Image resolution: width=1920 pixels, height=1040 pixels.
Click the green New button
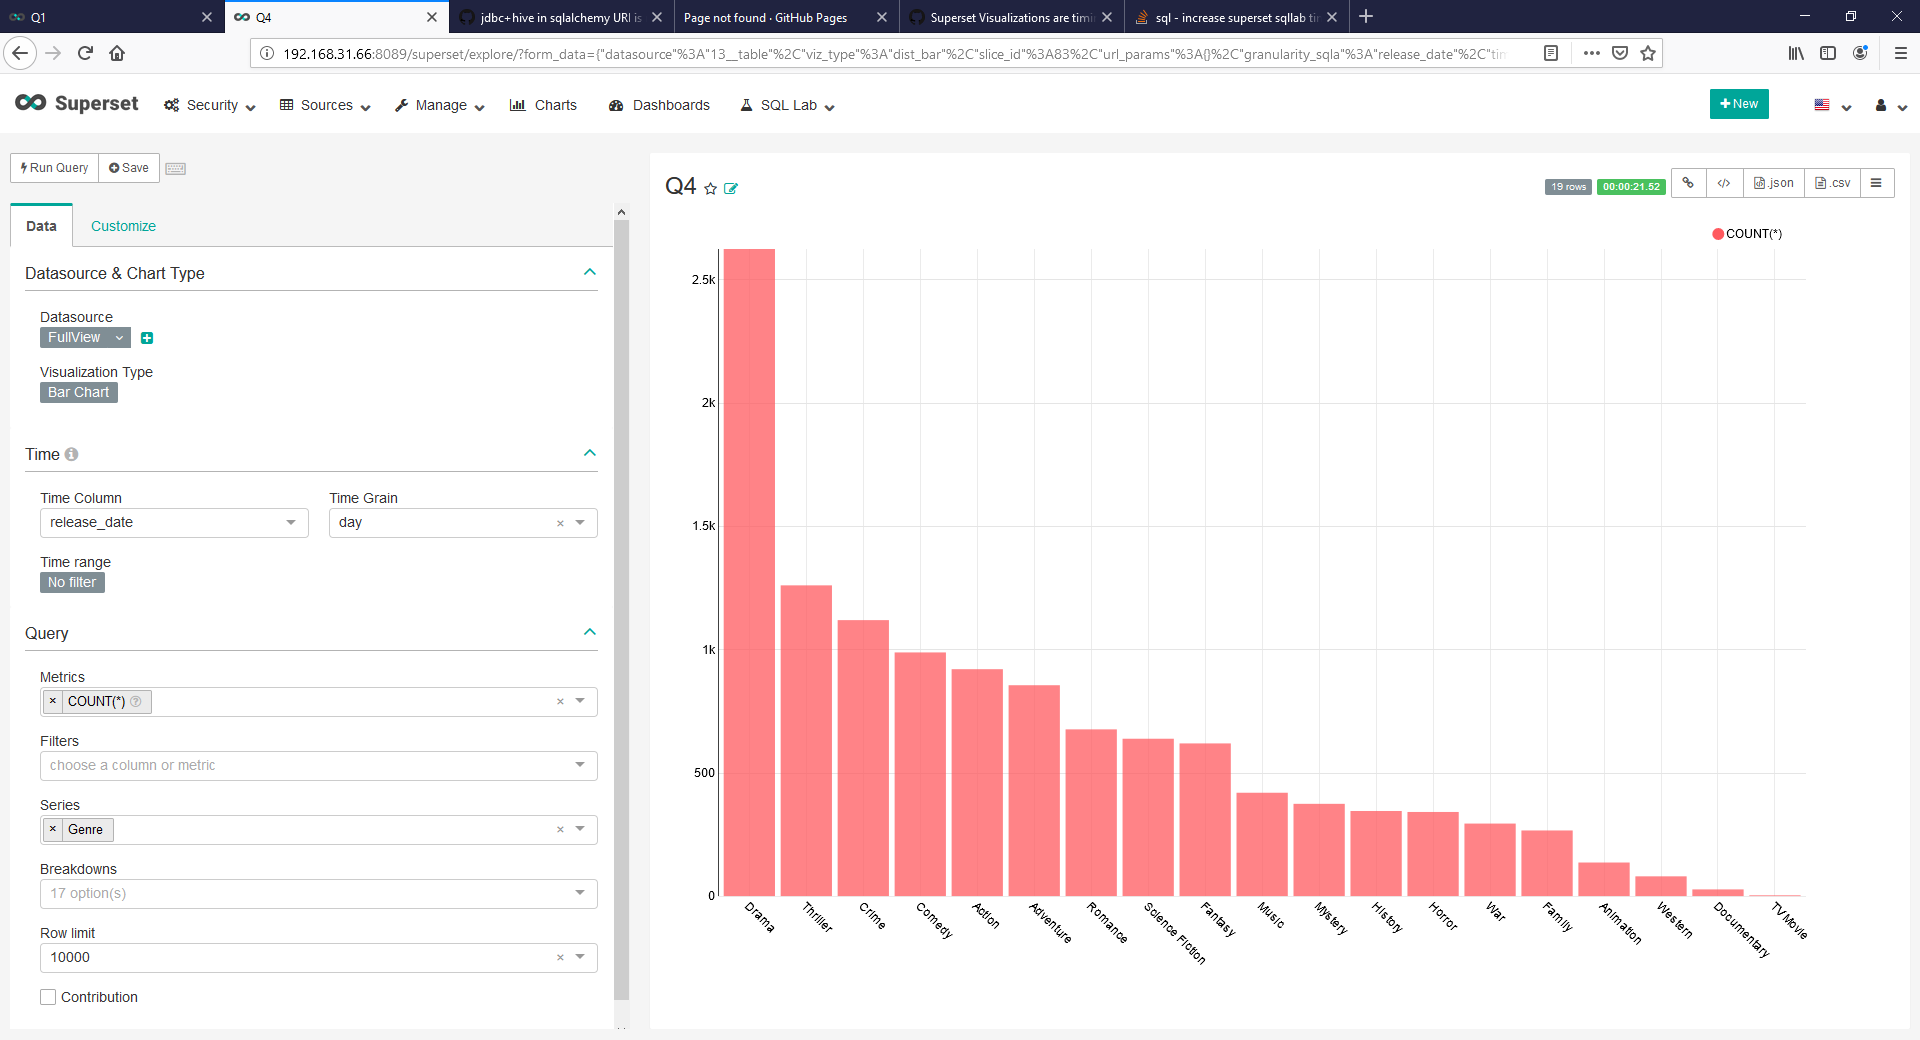(1738, 104)
